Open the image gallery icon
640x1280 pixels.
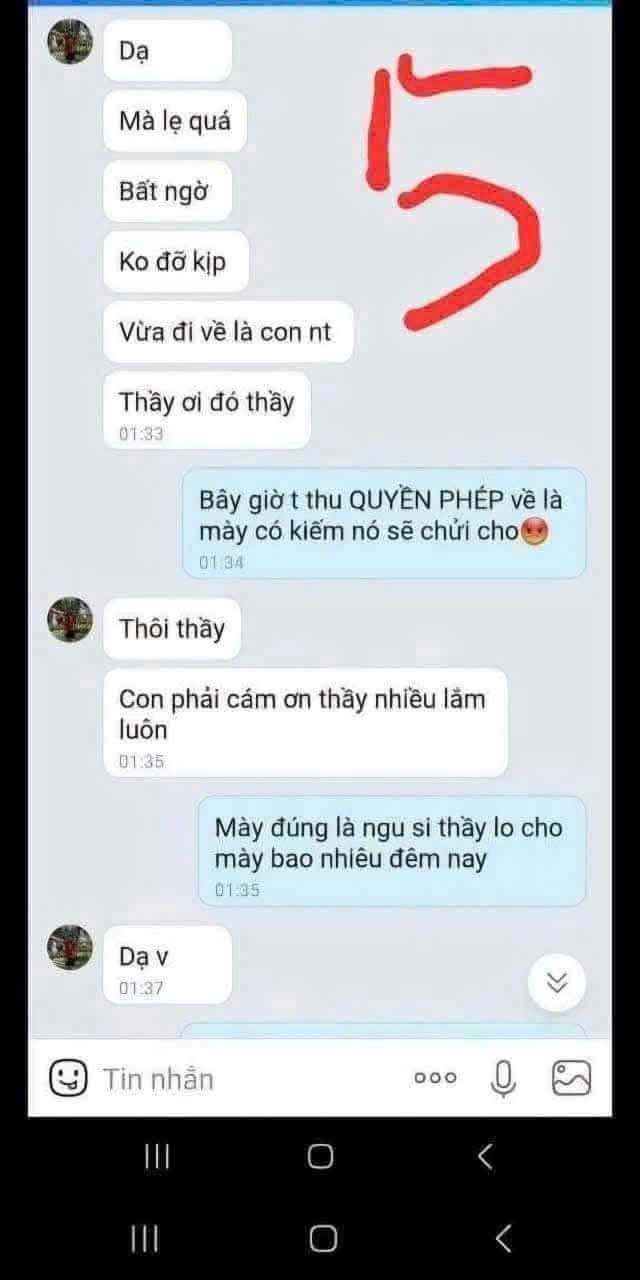572,1077
